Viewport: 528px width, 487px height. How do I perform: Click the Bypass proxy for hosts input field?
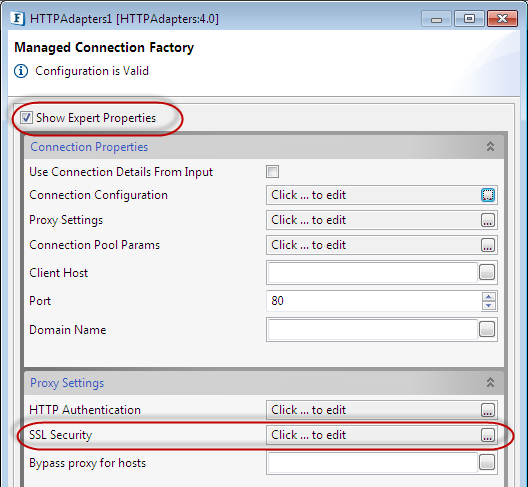tap(372, 462)
